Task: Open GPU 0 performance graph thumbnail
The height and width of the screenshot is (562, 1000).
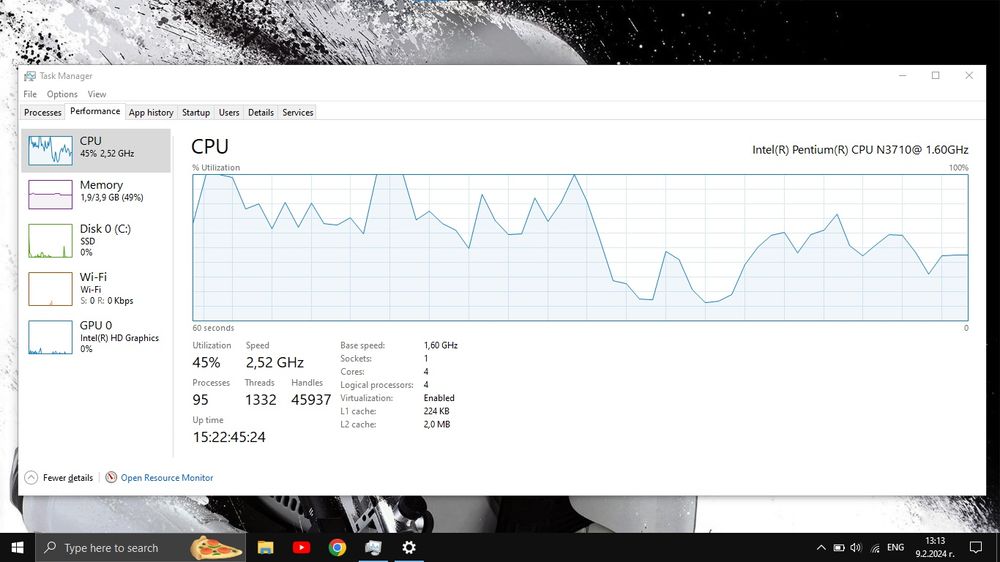Action: [x=50, y=337]
